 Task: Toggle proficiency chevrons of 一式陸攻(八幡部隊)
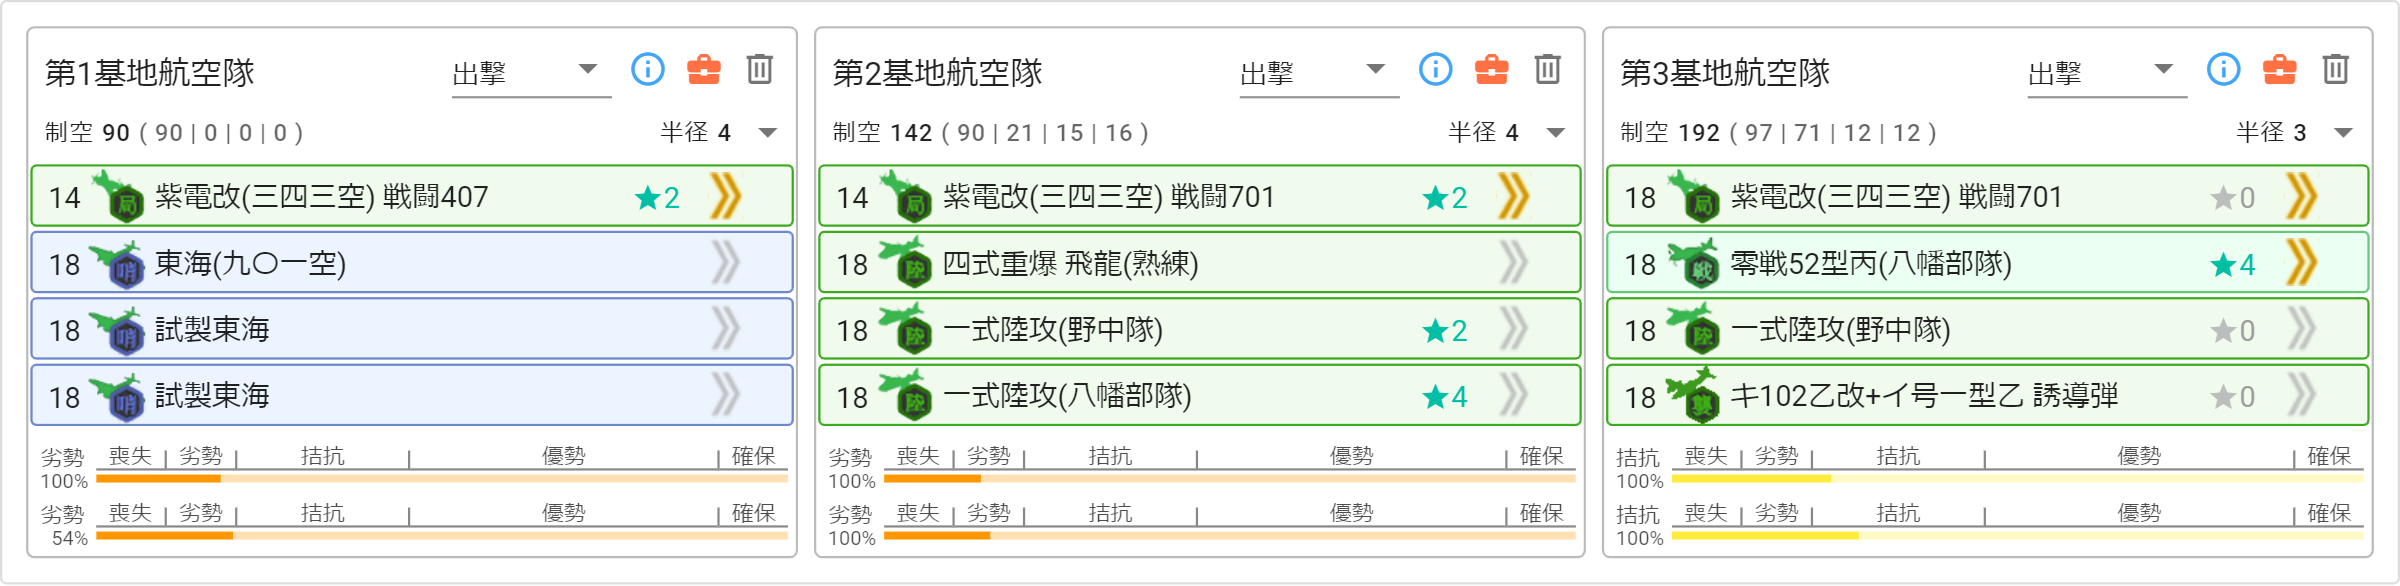pyautogui.click(x=1514, y=395)
